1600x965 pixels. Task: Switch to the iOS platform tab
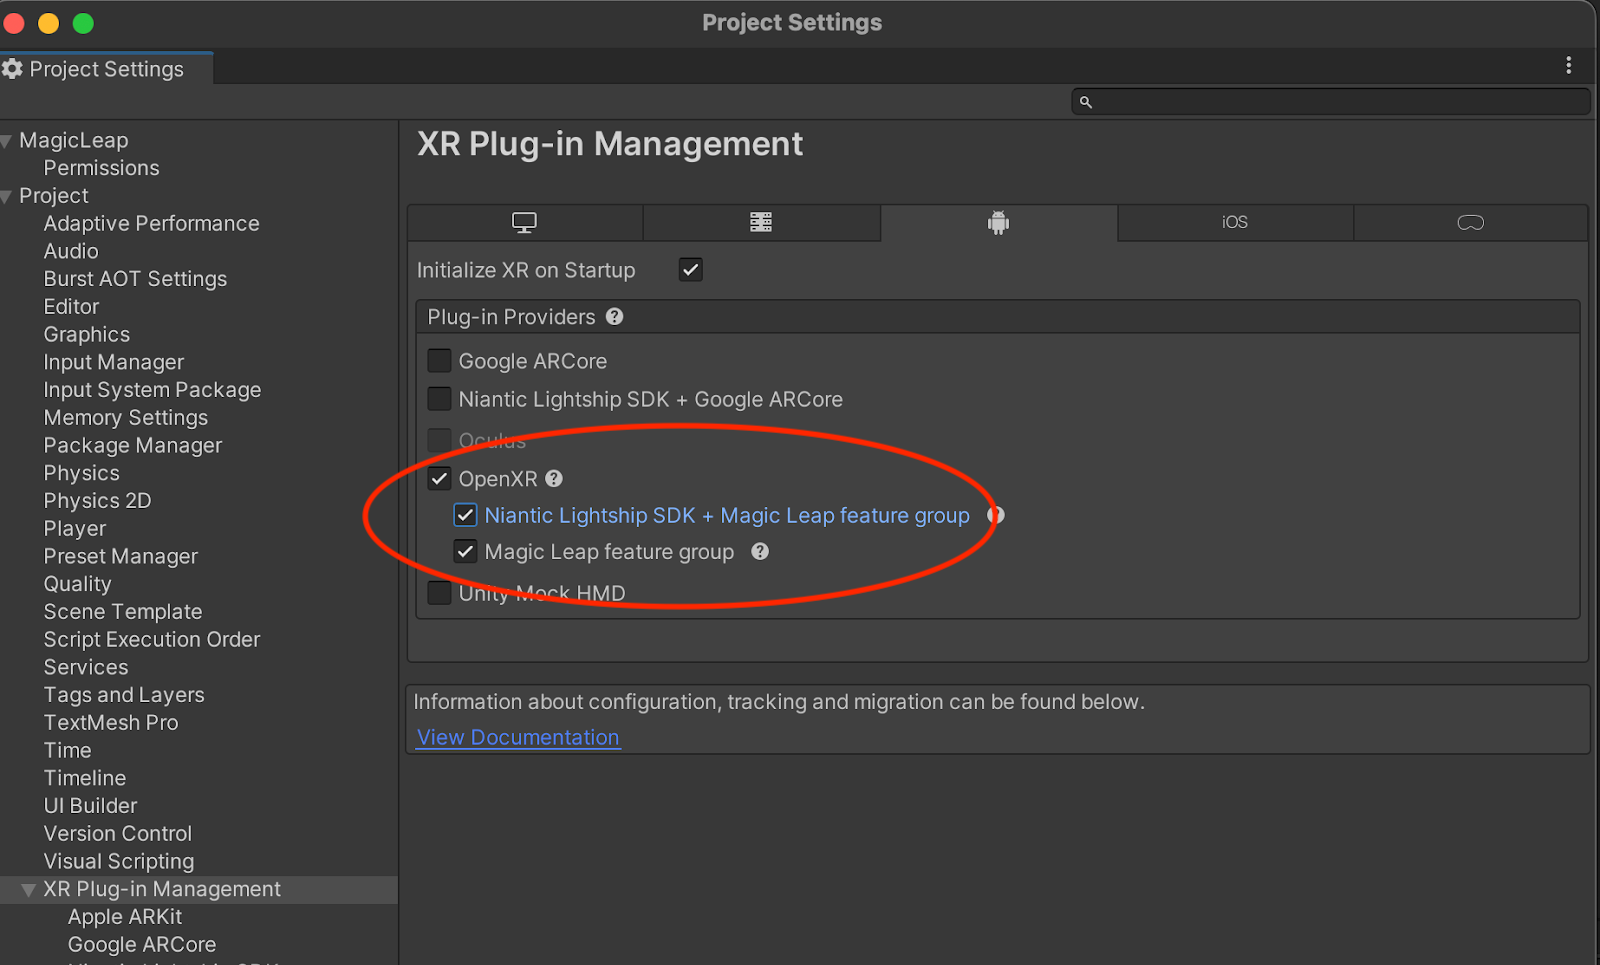1235,223
